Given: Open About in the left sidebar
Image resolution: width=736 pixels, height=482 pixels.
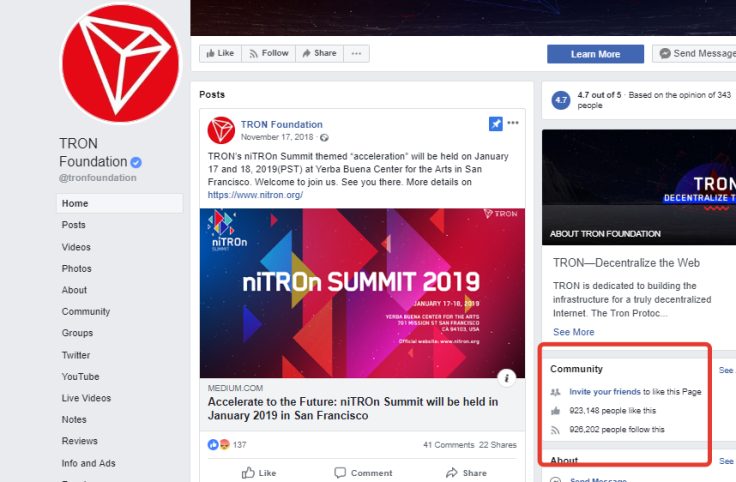Looking at the screenshot, I should click(x=74, y=290).
